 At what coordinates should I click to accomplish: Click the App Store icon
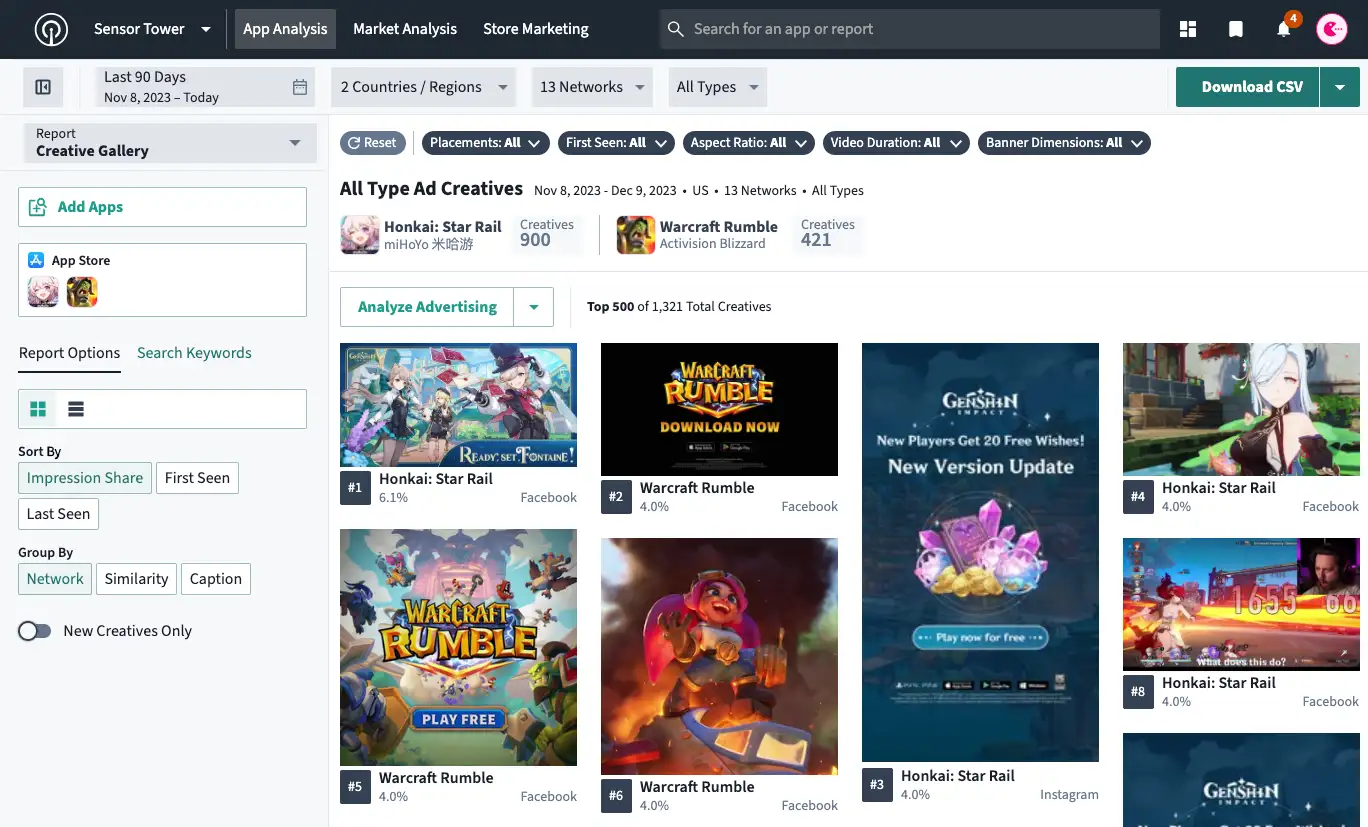36,260
